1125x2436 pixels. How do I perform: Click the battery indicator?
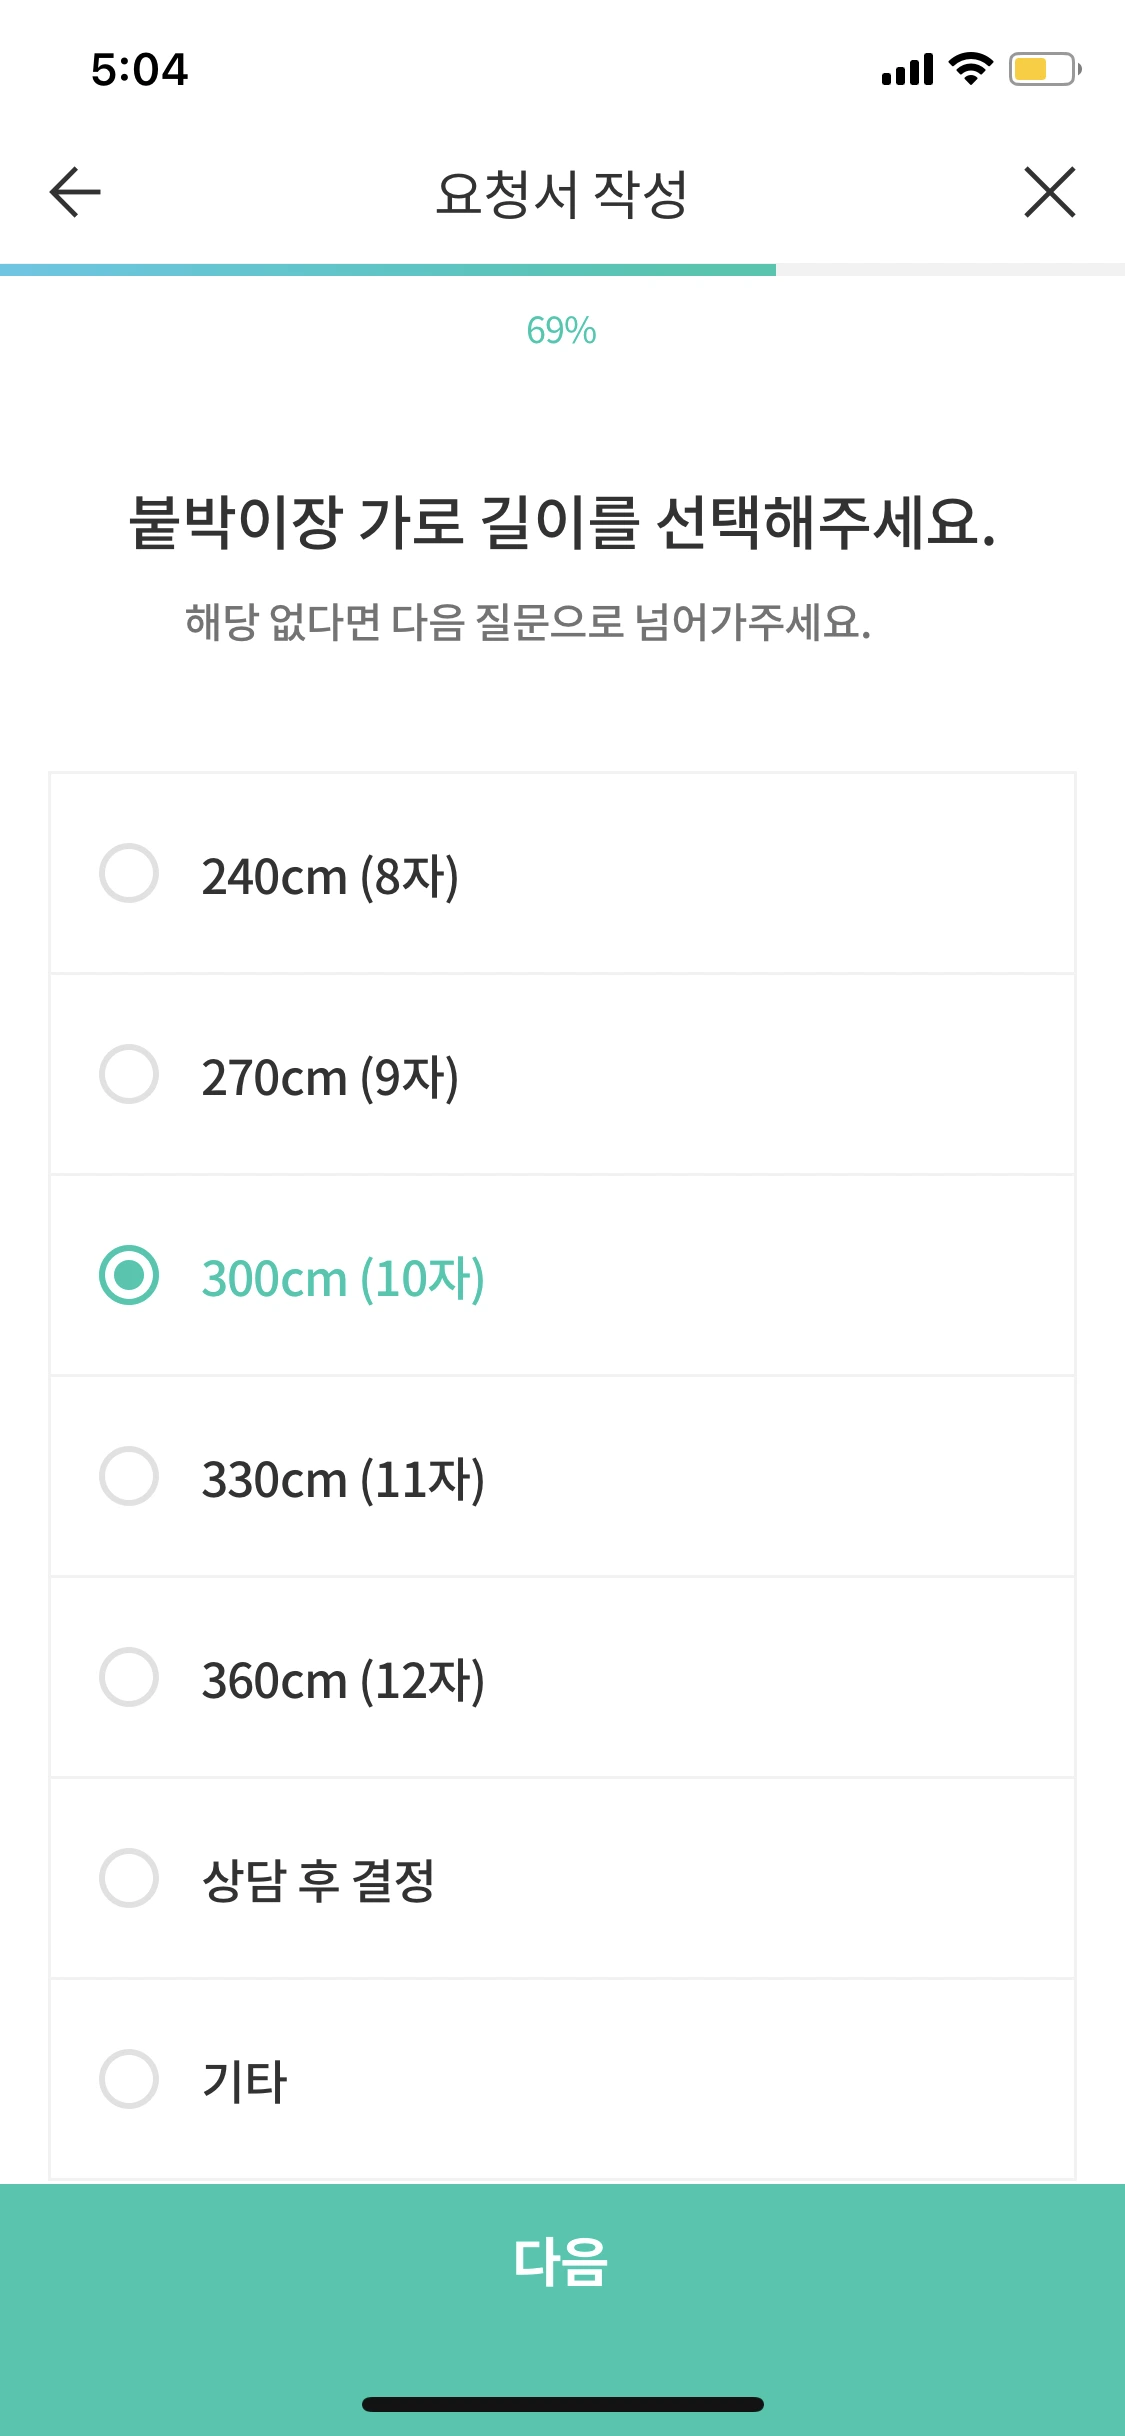1040,68
